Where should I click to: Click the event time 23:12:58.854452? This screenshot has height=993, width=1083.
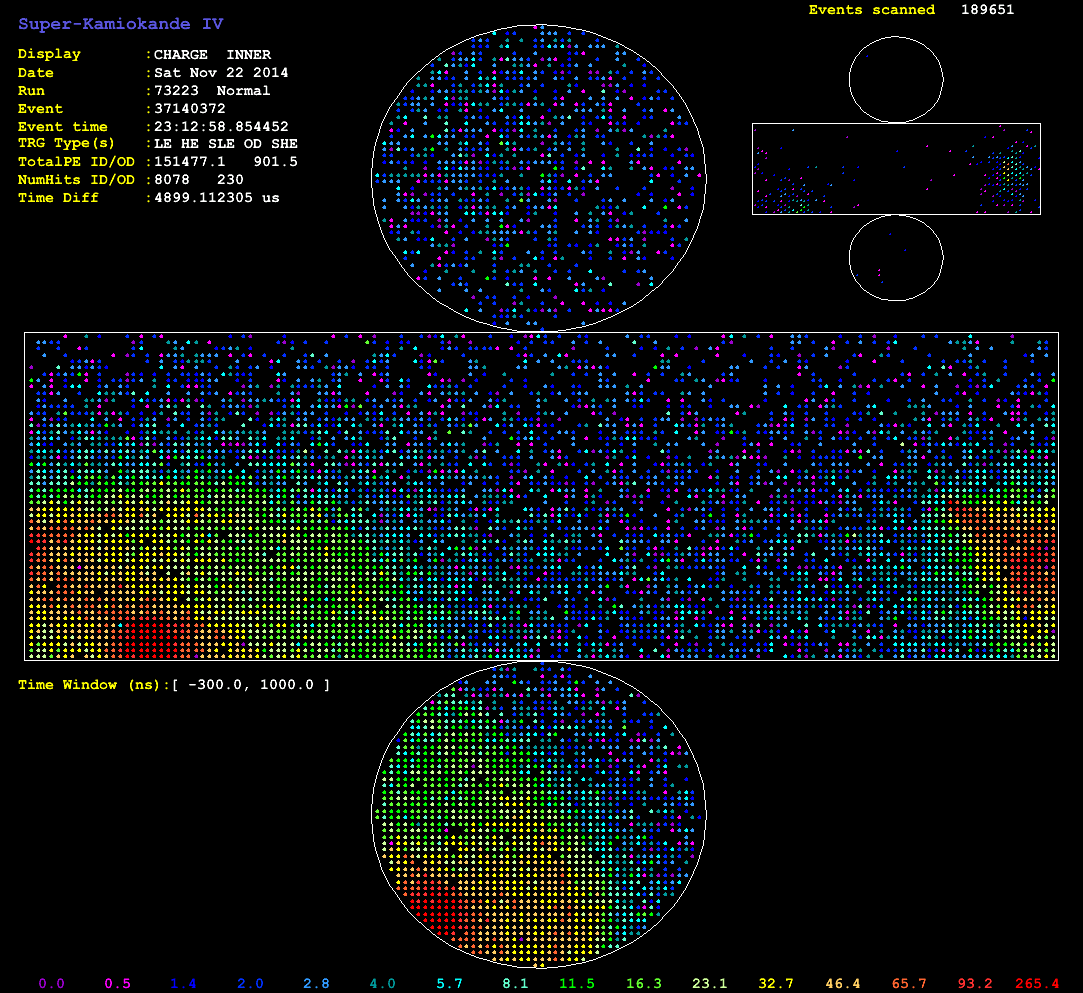pyautogui.click(x=221, y=127)
